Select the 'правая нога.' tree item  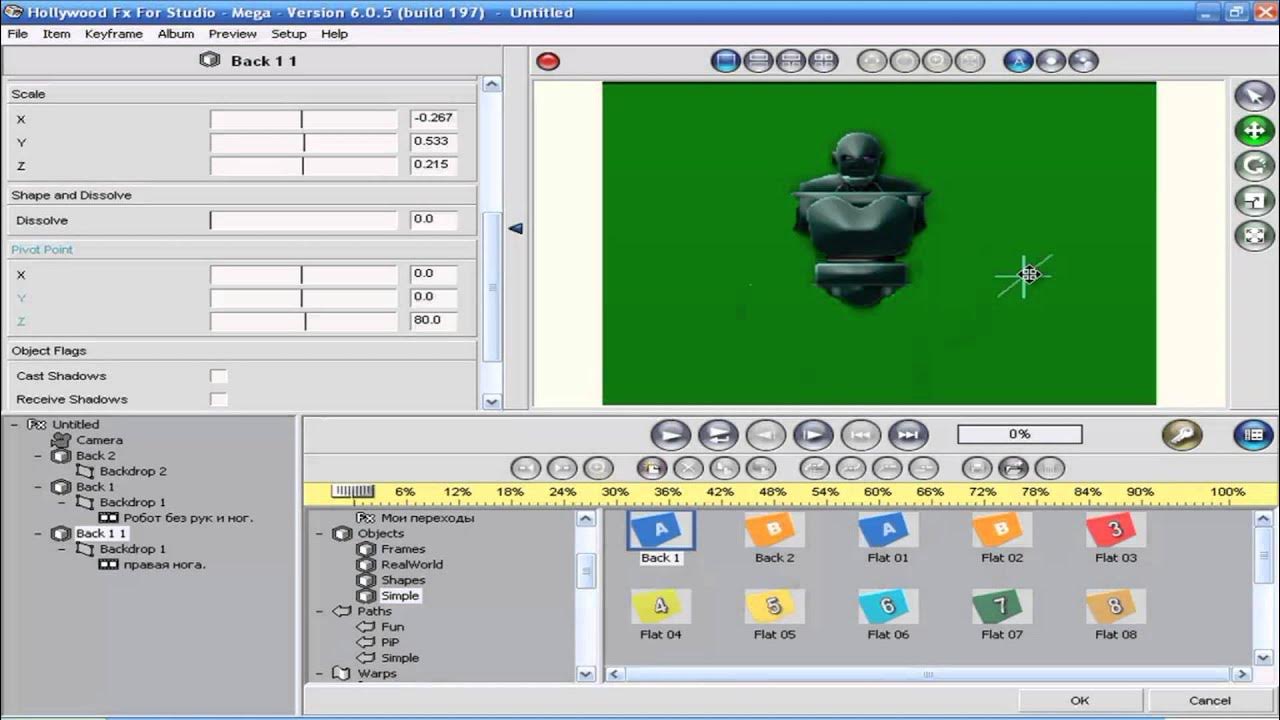click(x=165, y=565)
